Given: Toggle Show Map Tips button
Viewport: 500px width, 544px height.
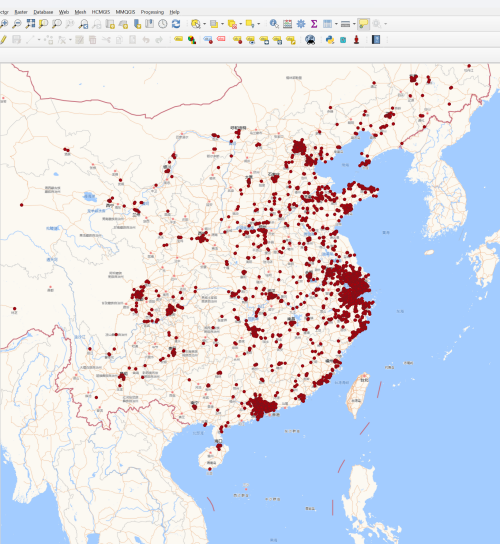Looking at the screenshot, I should (363, 24).
